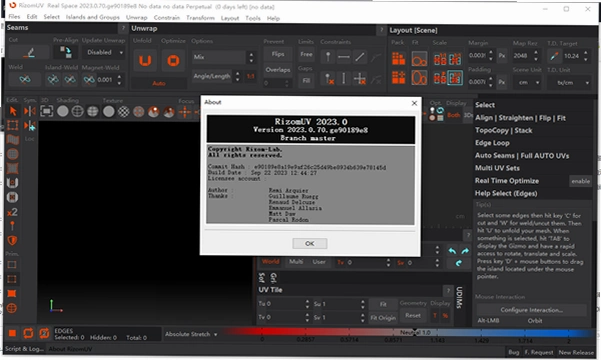Image resolution: width=601 pixels, height=360 pixels.
Task: Open the Scene Unit cm dropdown
Action: tap(529, 82)
